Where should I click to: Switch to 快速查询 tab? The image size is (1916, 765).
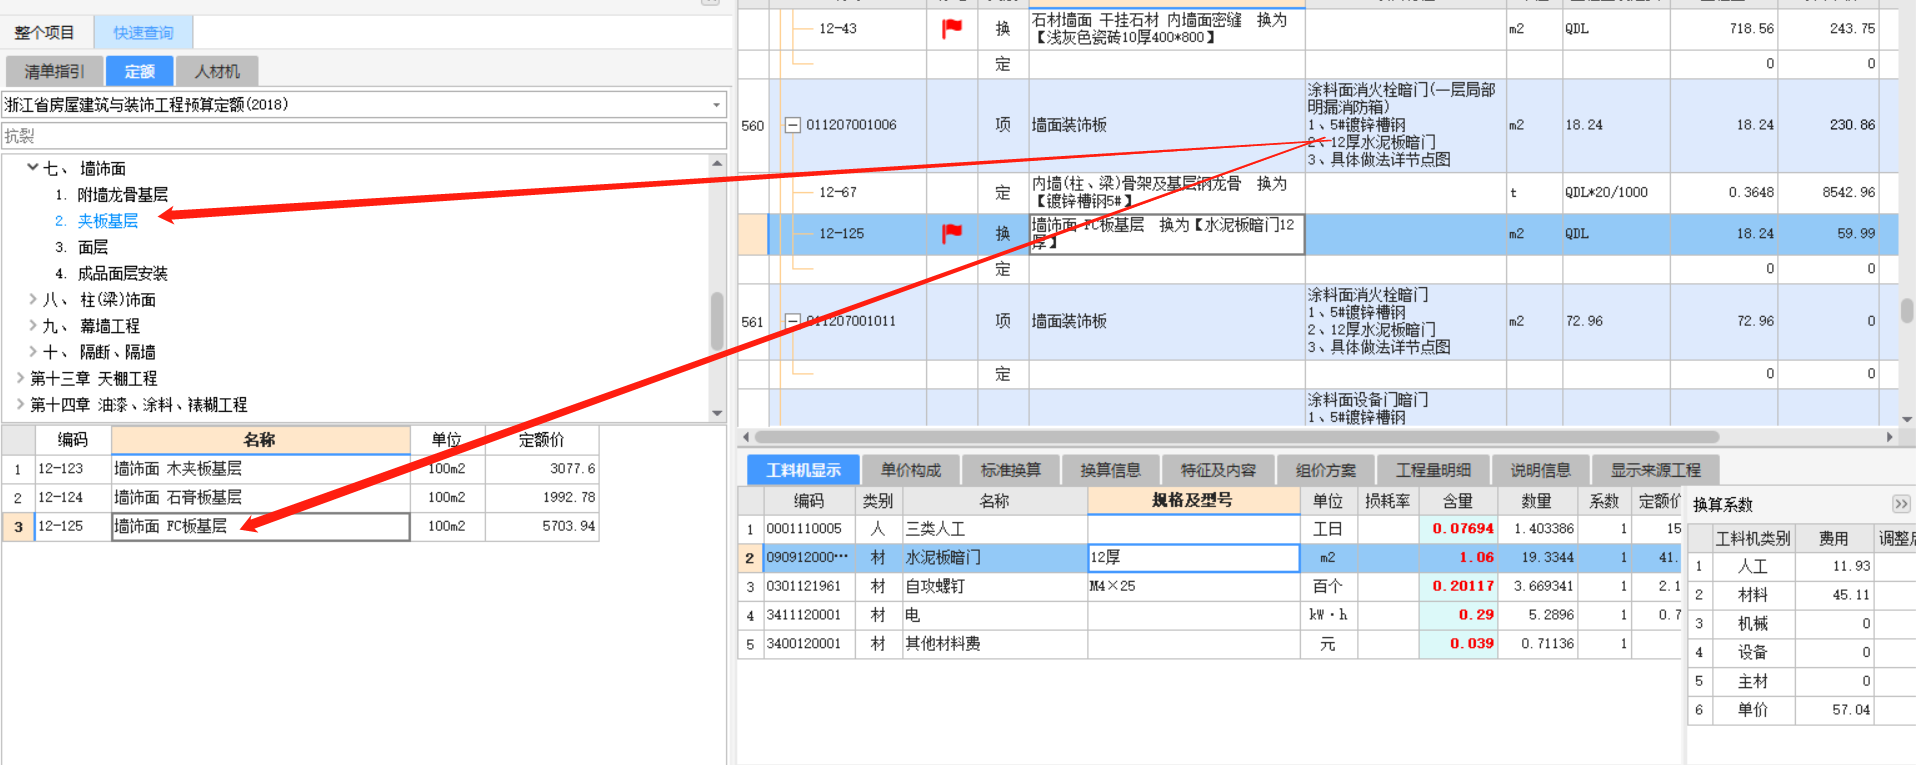click(143, 33)
